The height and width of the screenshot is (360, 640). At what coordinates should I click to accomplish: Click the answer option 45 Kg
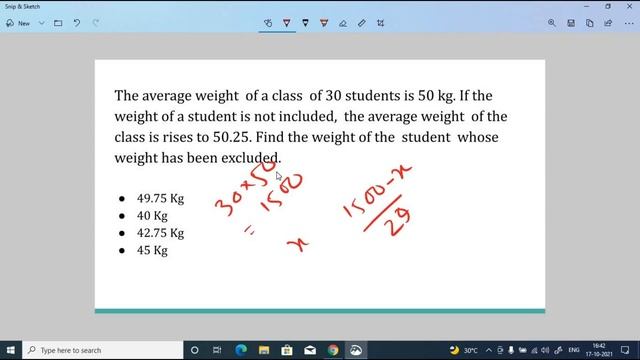[x=152, y=250]
